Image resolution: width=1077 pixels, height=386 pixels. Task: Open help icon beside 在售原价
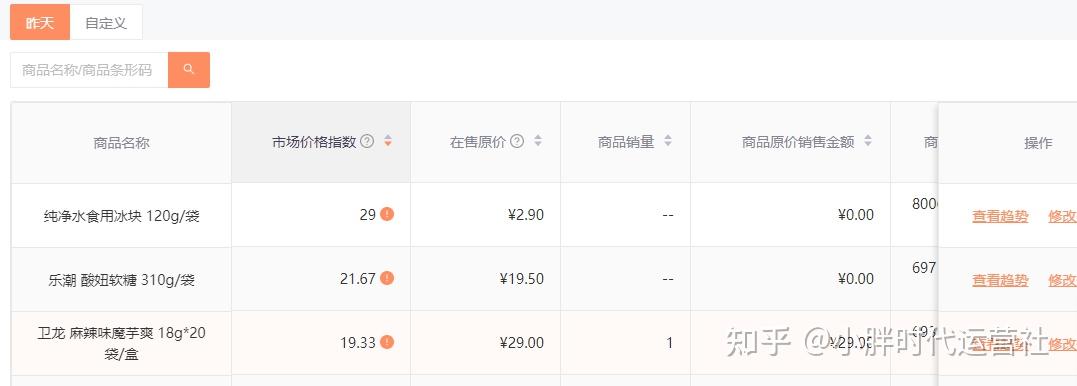(x=517, y=141)
